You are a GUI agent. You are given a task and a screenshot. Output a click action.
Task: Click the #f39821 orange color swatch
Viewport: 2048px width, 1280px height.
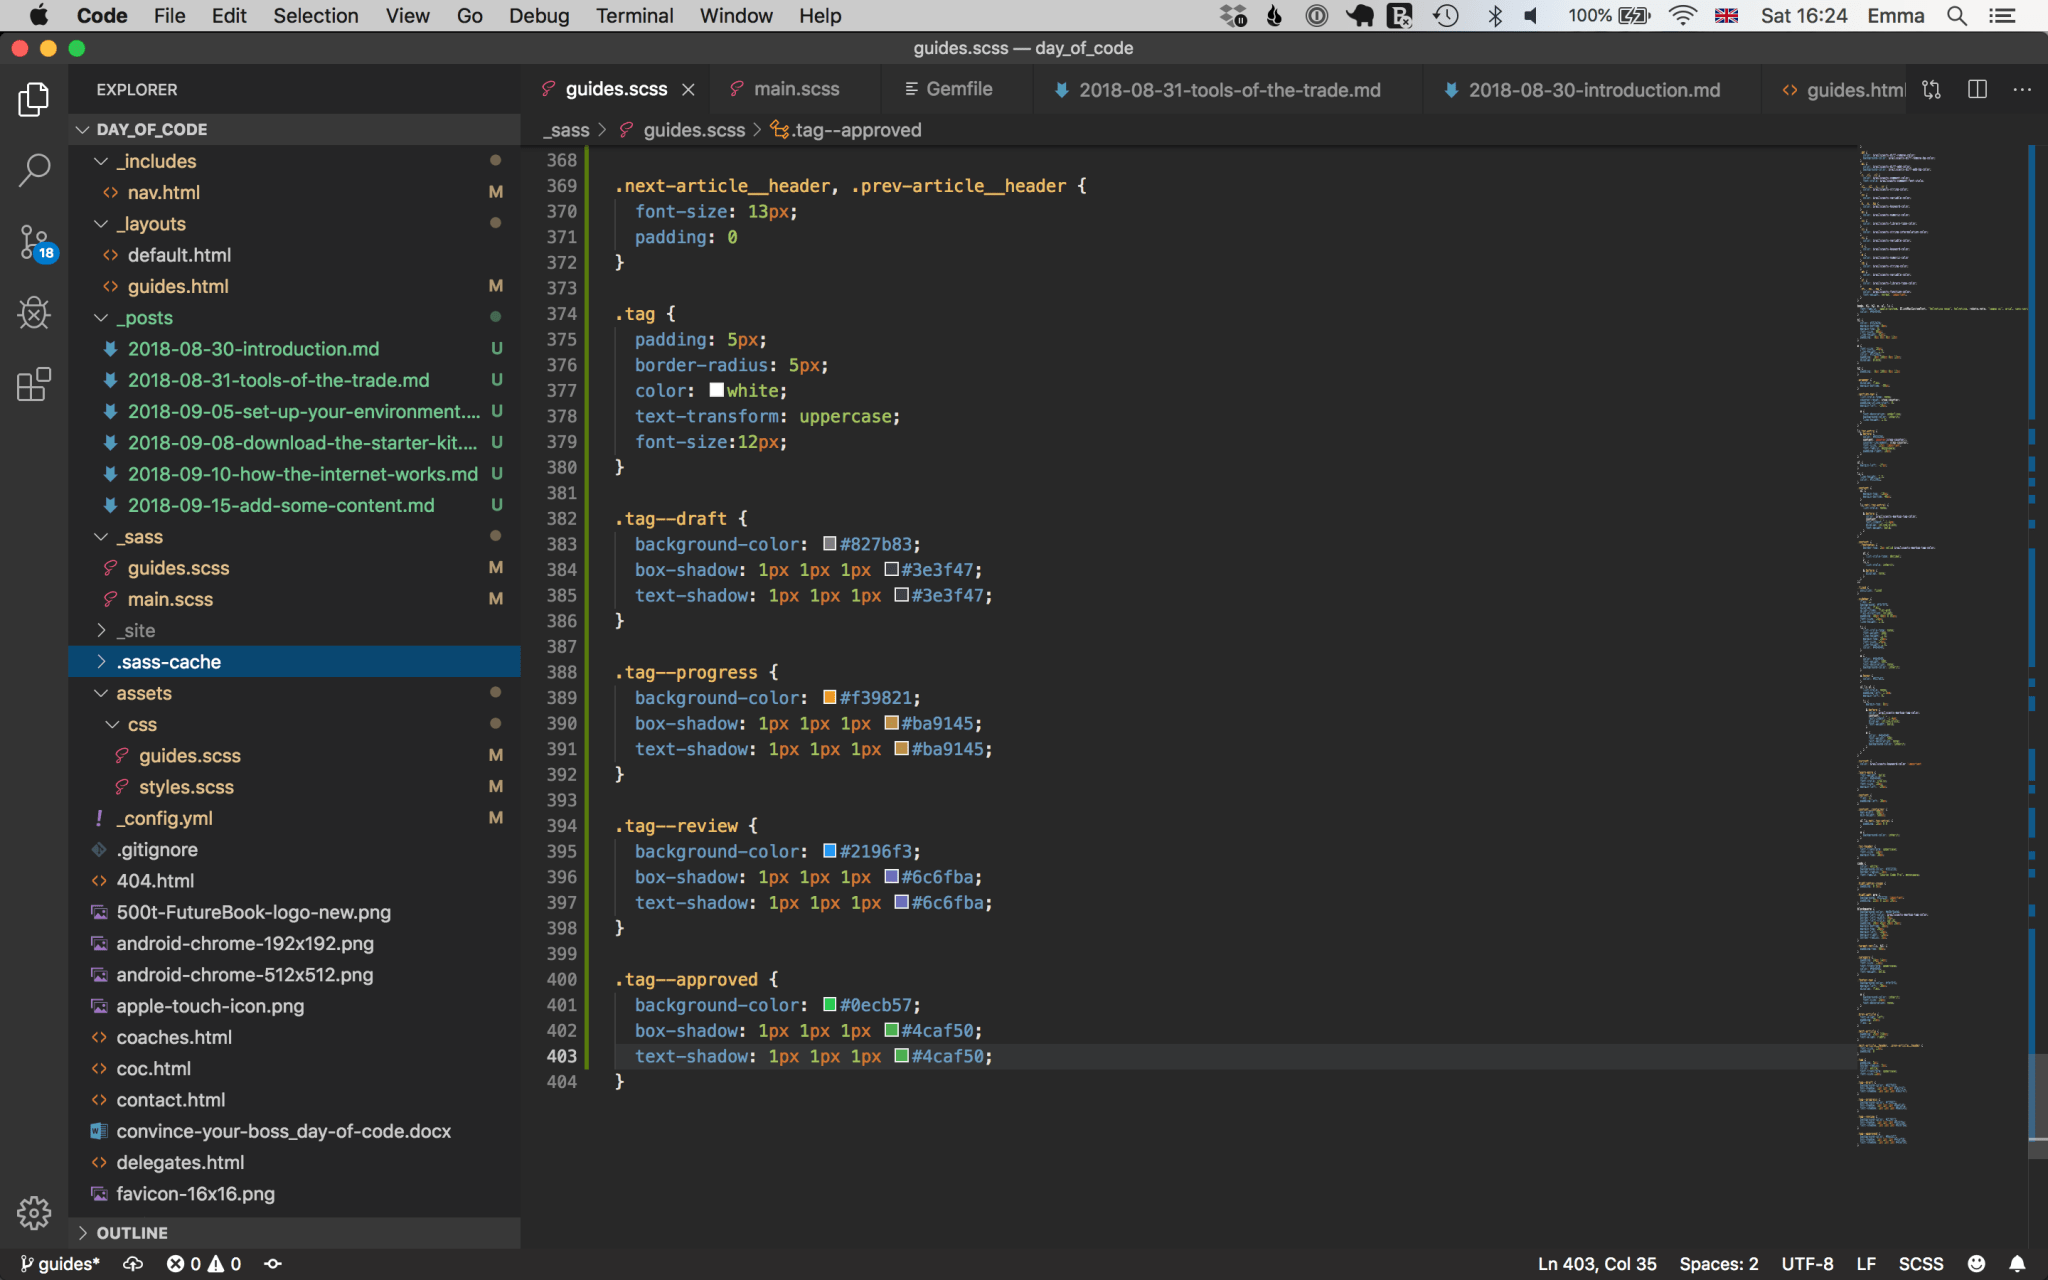coord(829,697)
